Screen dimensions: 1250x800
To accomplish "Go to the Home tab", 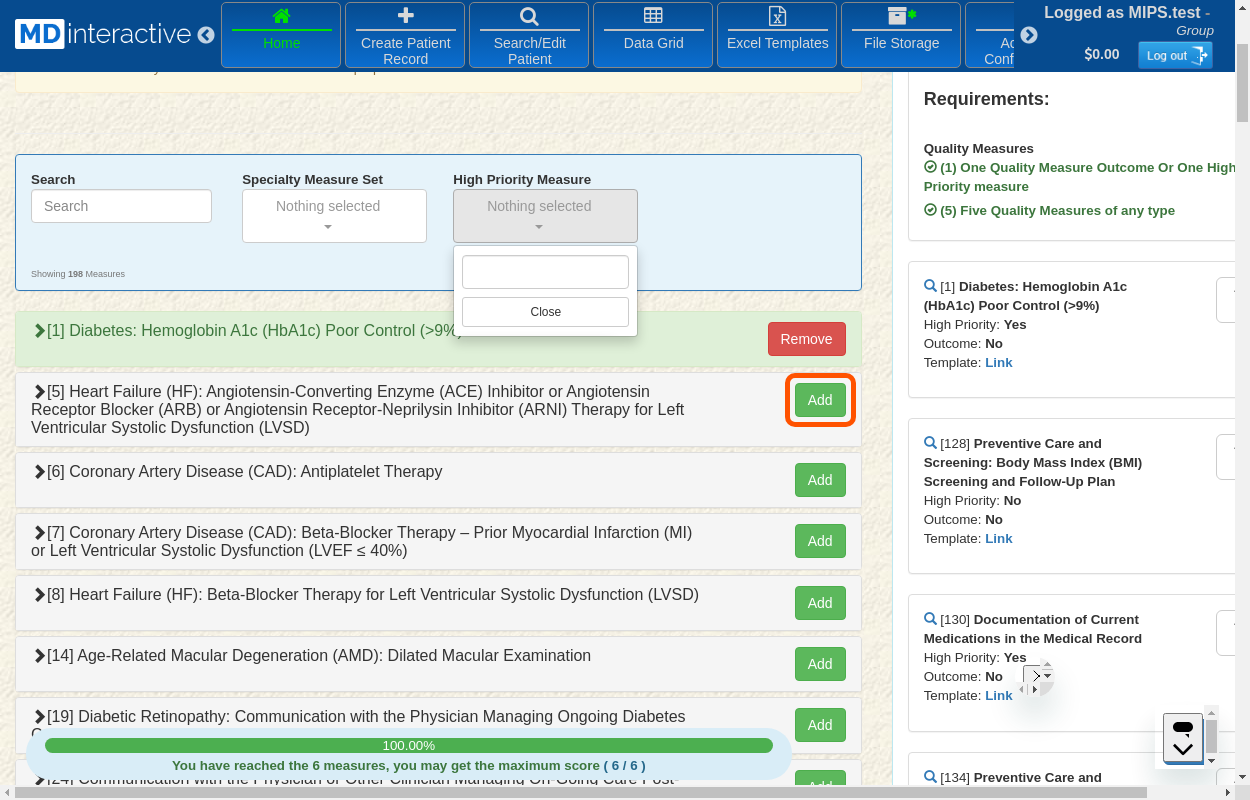I will coord(281,35).
